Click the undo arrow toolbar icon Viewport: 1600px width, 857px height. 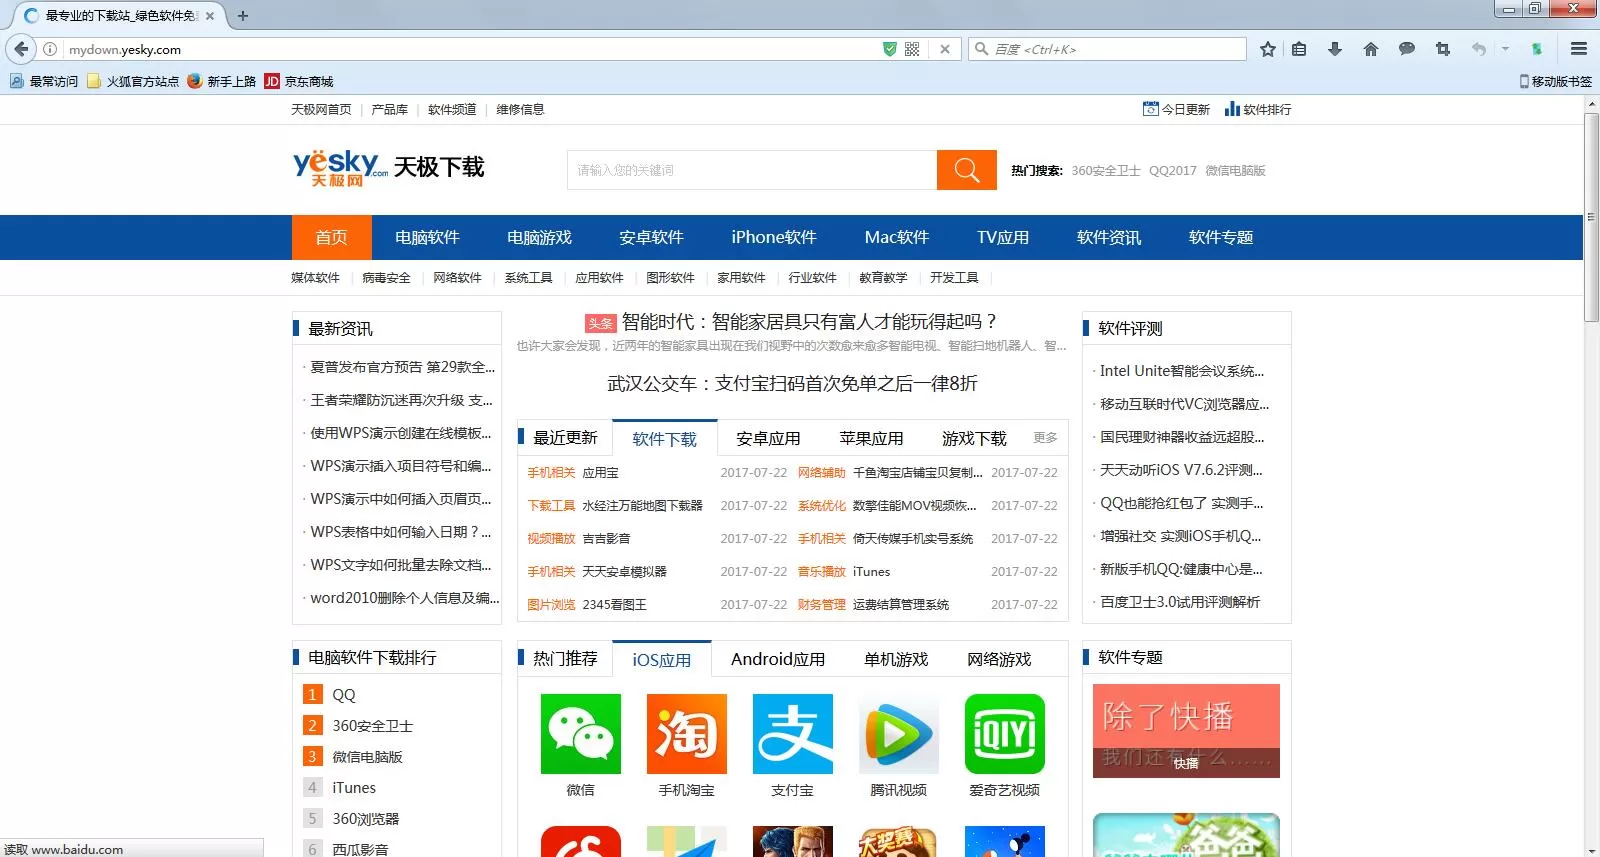coord(1479,49)
